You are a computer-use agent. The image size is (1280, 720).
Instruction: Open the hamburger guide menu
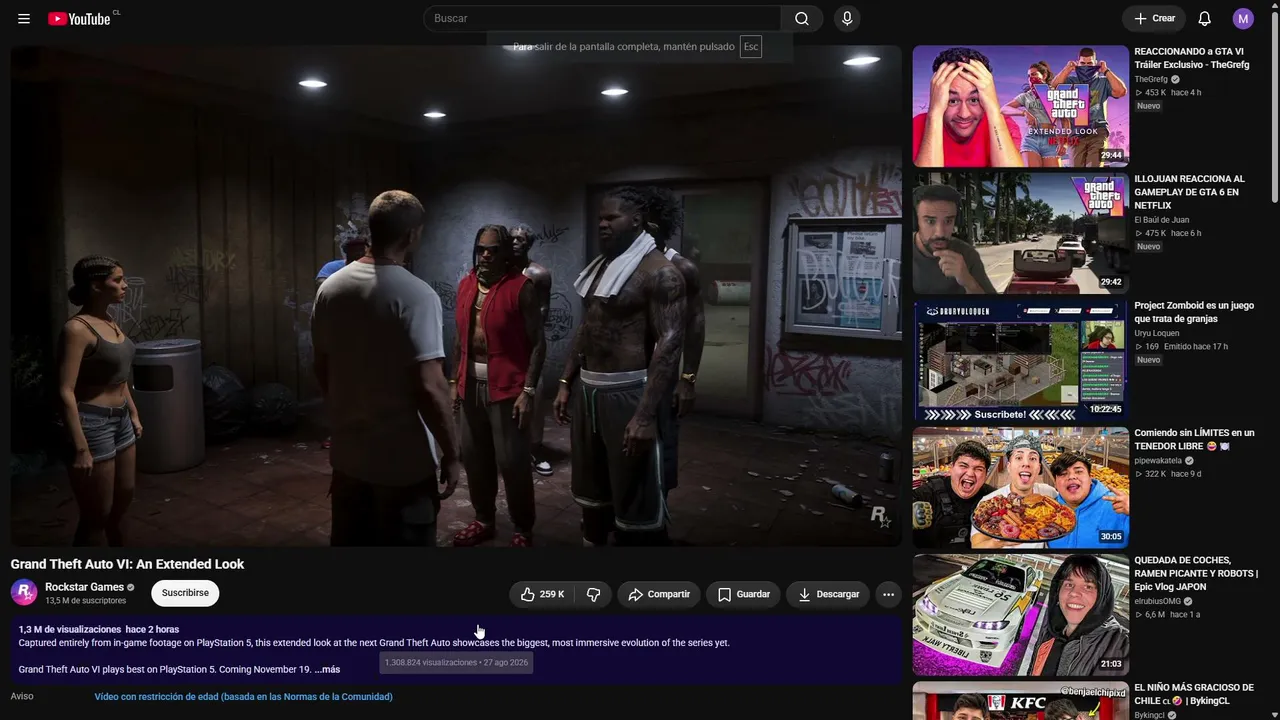coord(24,19)
